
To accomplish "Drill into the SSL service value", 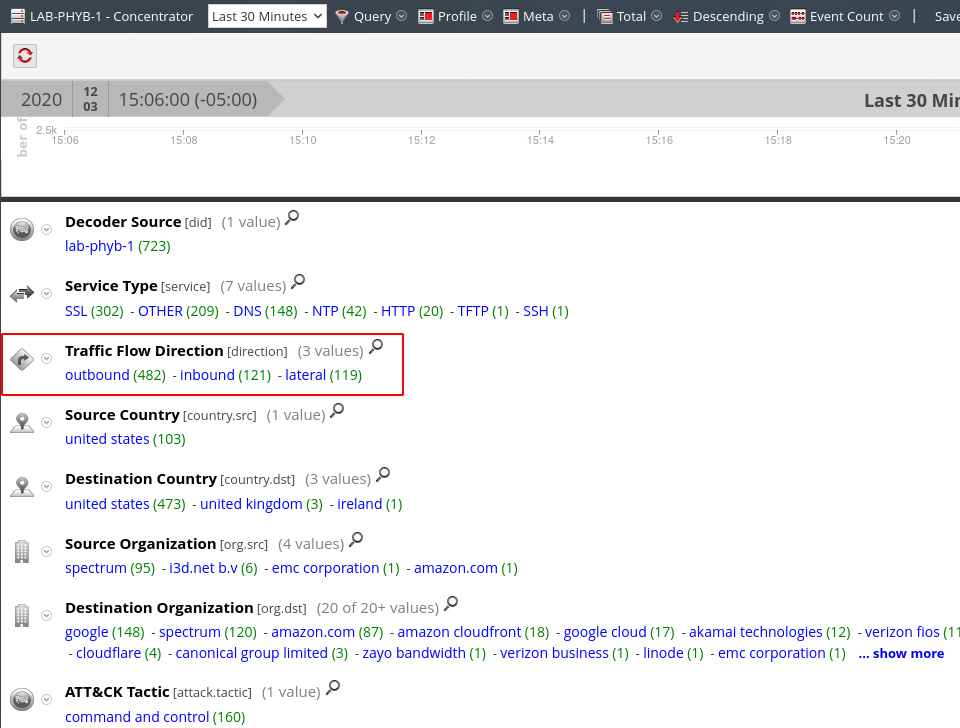I will [x=76, y=311].
